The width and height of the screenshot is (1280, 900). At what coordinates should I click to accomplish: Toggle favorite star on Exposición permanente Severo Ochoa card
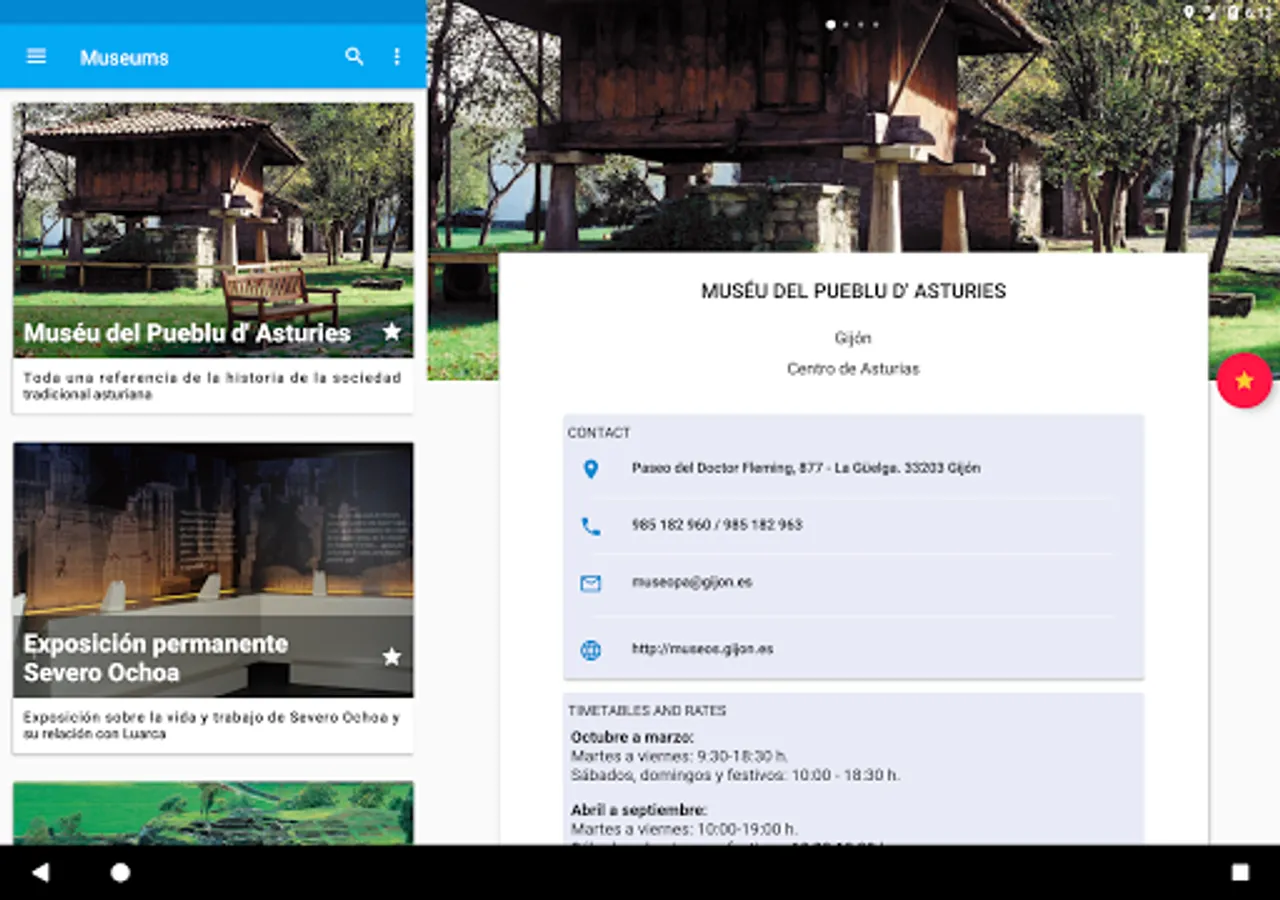(x=392, y=657)
